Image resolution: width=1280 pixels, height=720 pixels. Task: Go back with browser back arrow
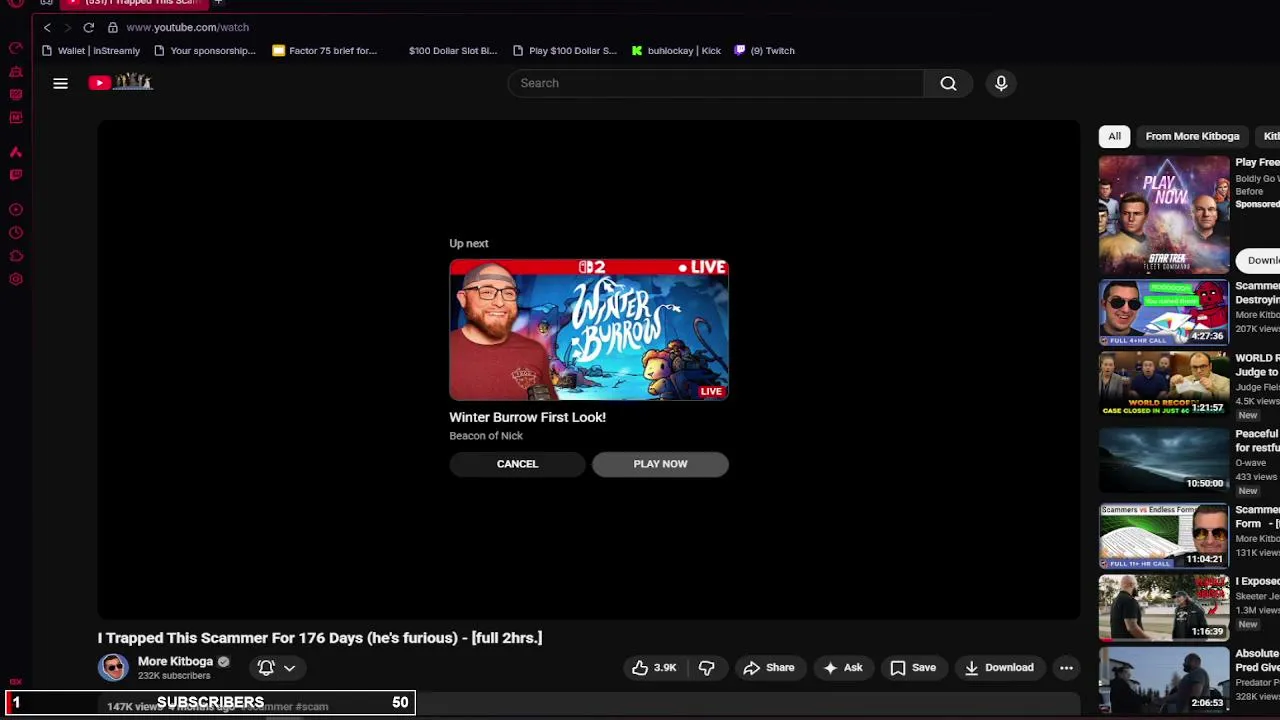click(47, 27)
